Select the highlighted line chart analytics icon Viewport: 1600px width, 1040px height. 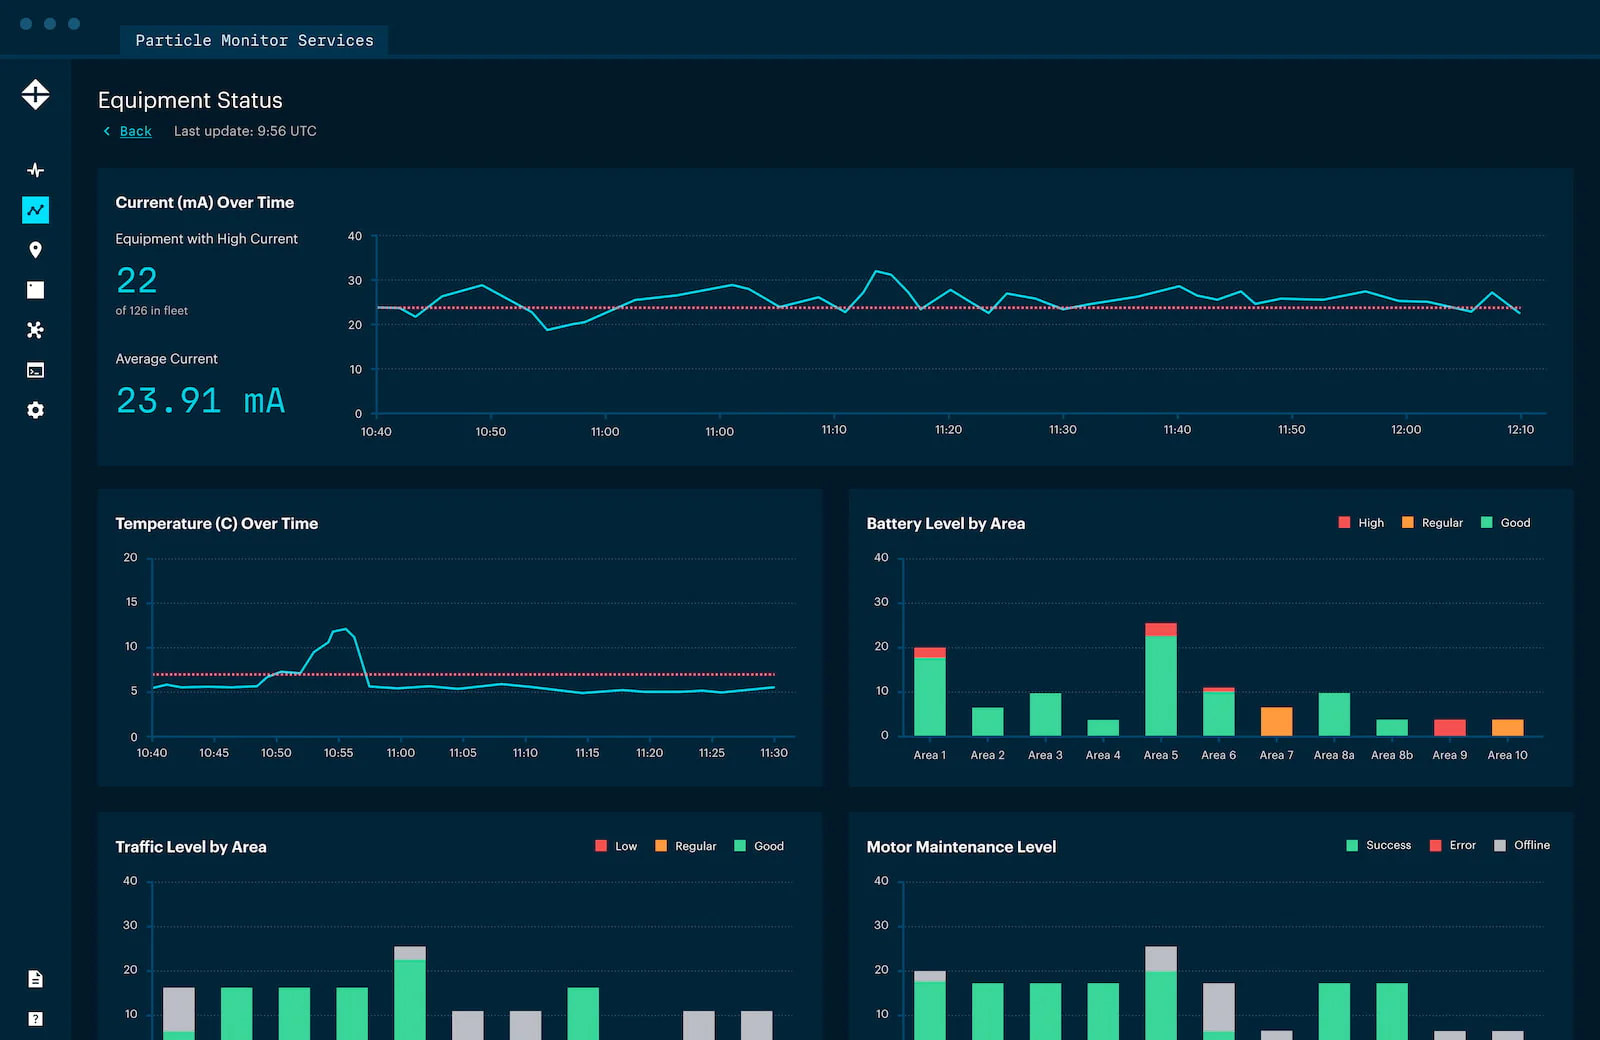pyautogui.click(x=35, y=210)
